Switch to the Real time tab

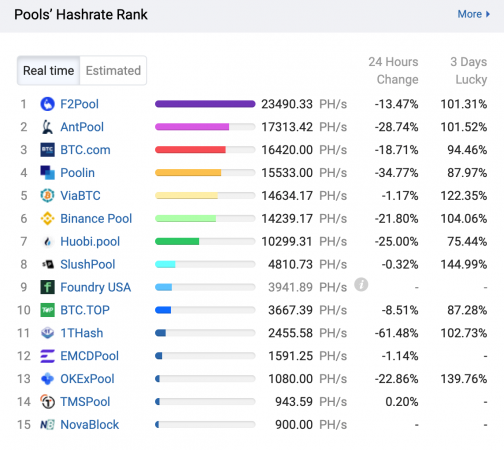(49, 71)
